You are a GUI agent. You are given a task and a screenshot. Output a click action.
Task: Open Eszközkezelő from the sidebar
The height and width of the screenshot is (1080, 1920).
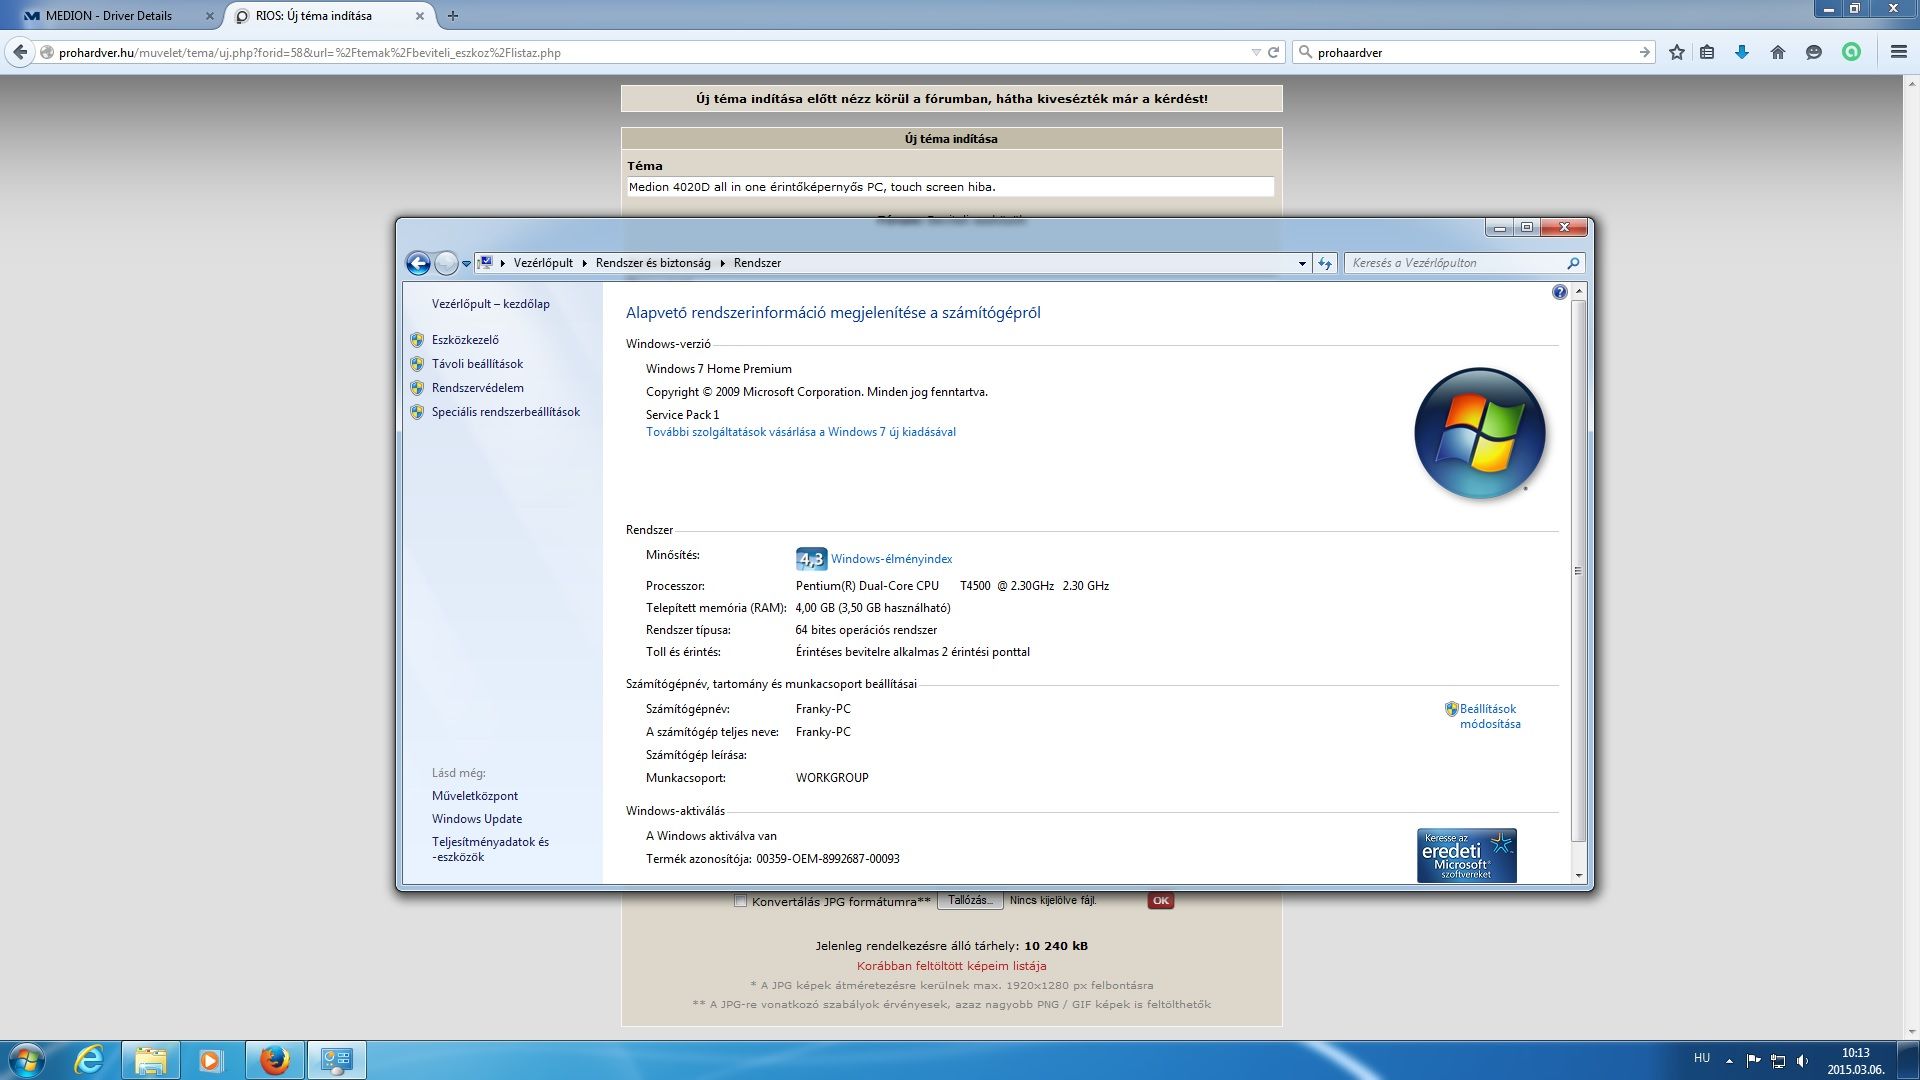click(x=465, y=340)
